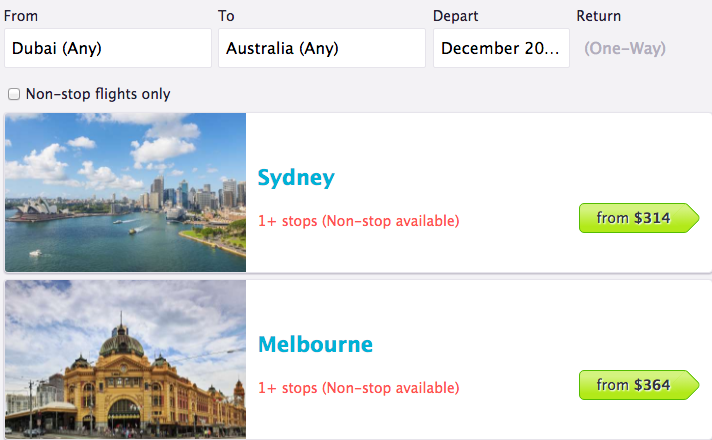The width and height of the screenshot is (712, 440).
Task: Open the Sydney destination link
Action: pos(296,178)
